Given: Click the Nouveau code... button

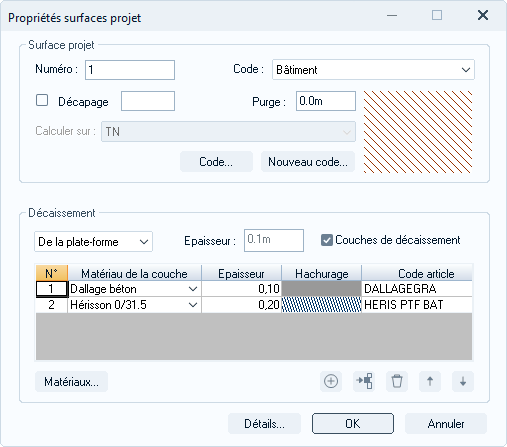Looking at the screenshot, I should coord(308,162).
